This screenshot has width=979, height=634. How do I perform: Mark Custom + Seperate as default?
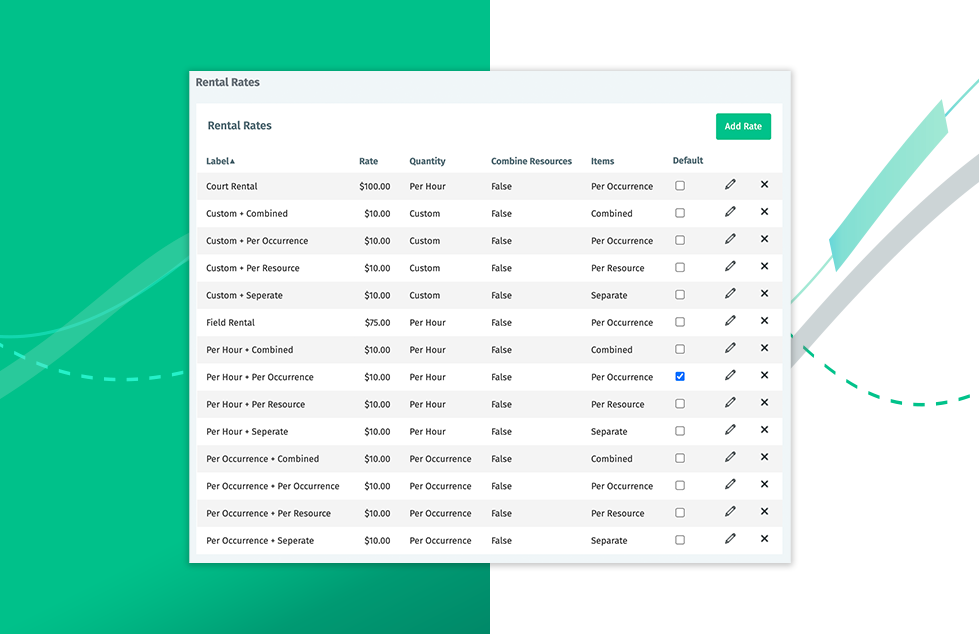680,295
